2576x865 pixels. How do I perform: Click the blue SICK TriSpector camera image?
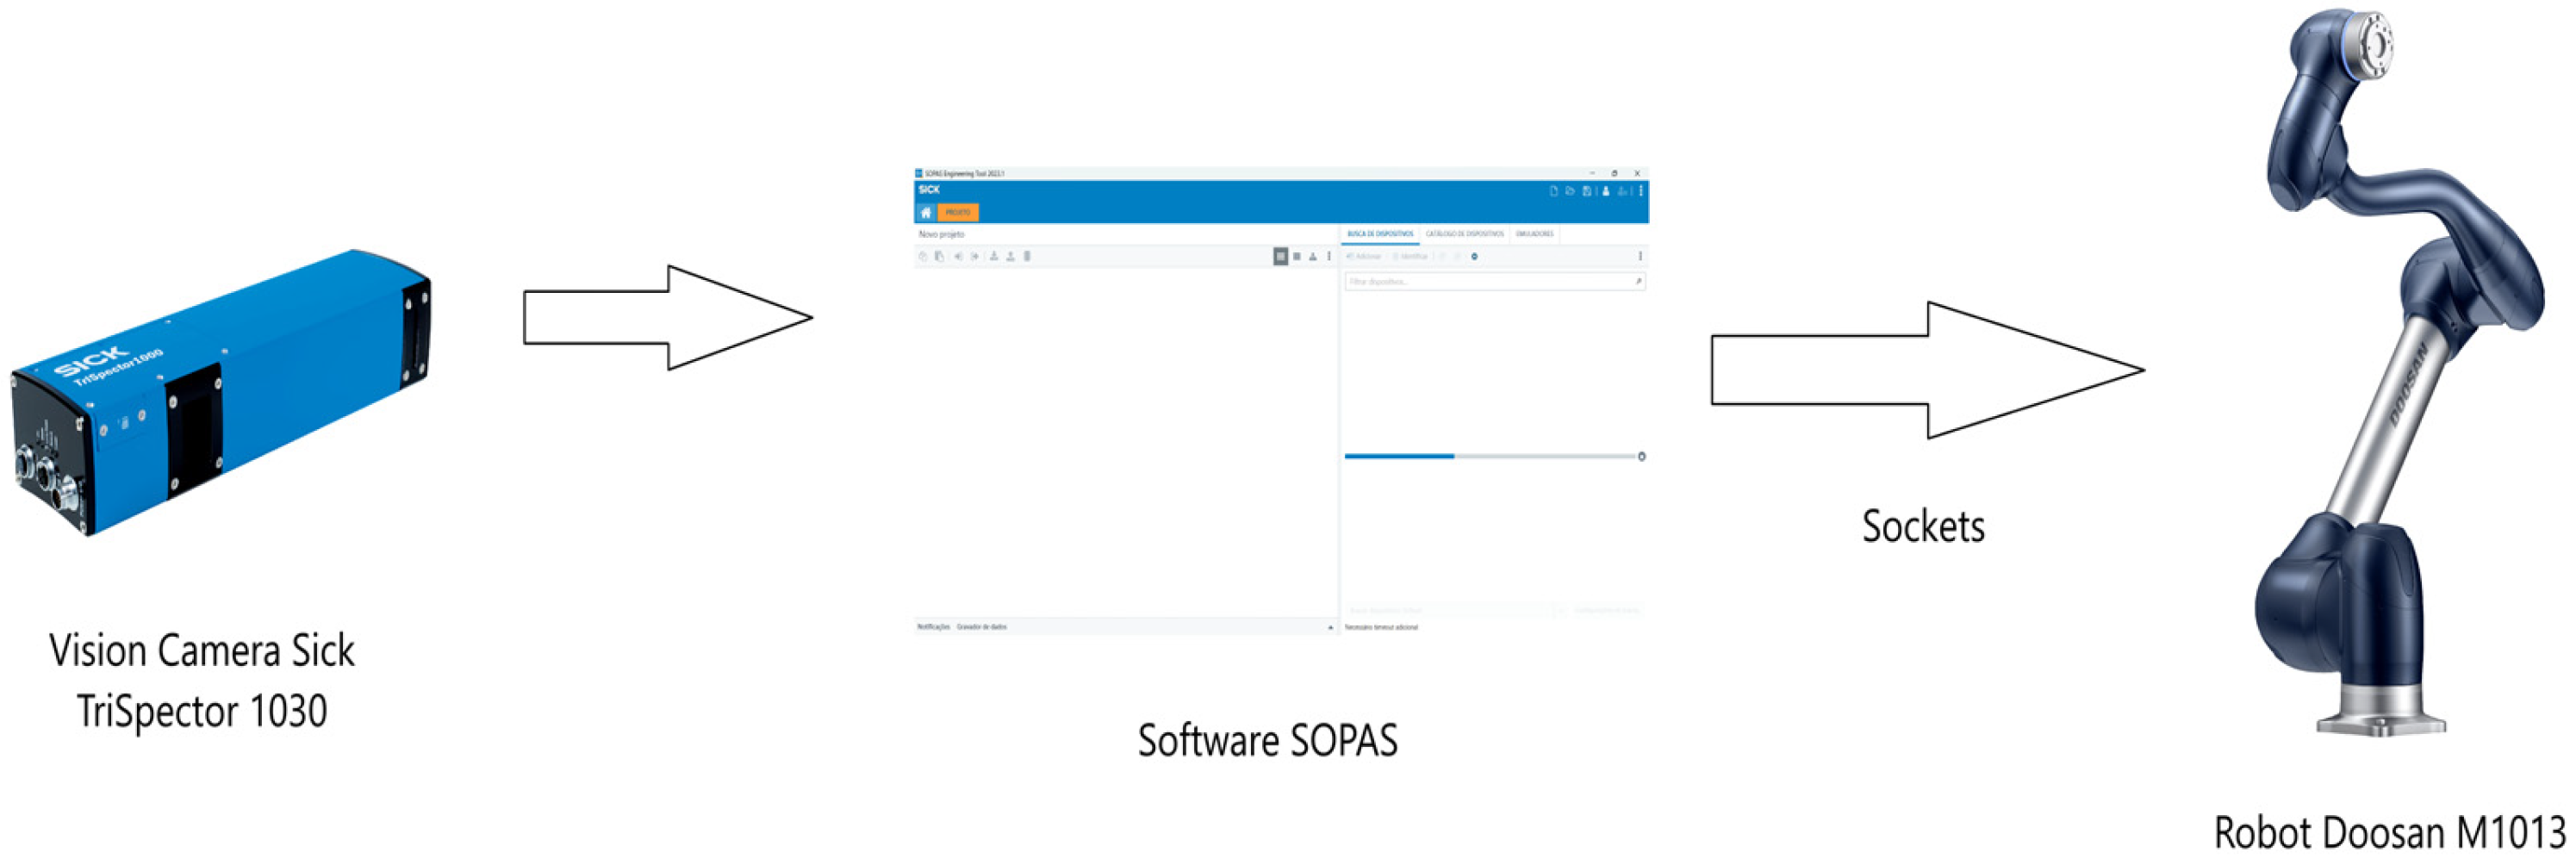click(x=220, y=392)
